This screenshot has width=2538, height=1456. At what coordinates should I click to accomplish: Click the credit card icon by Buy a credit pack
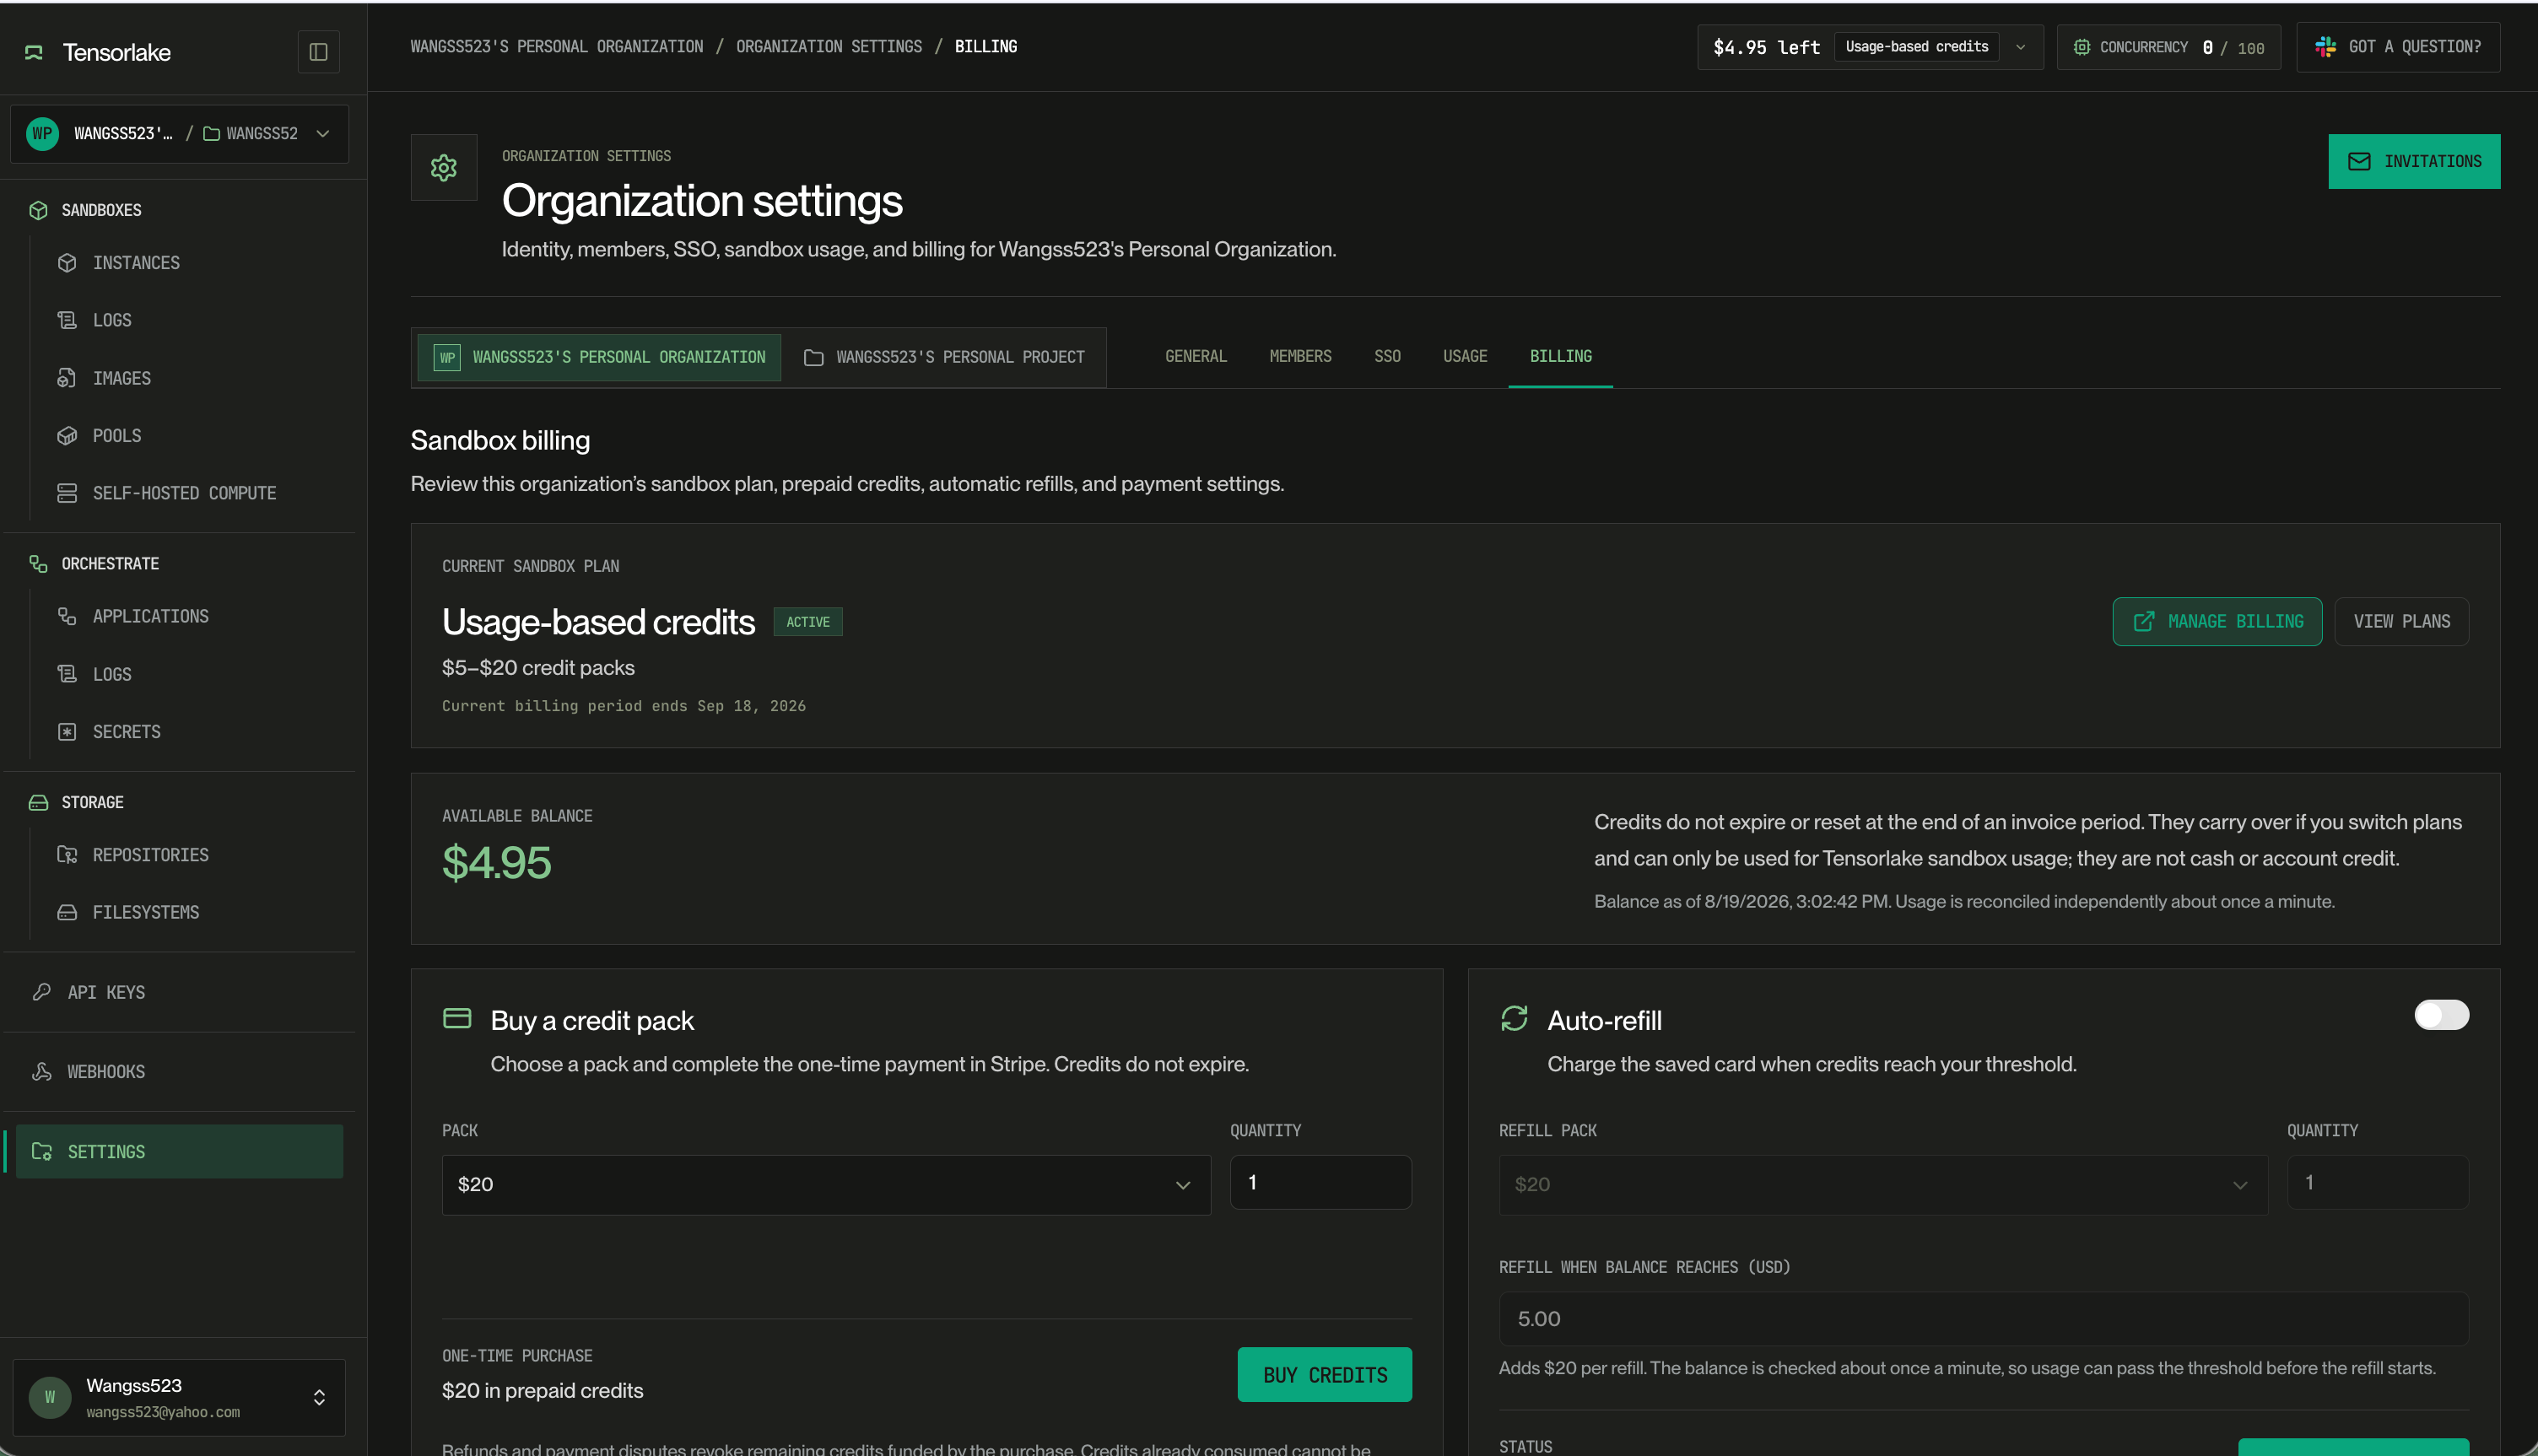click(x=457, y=1018)
